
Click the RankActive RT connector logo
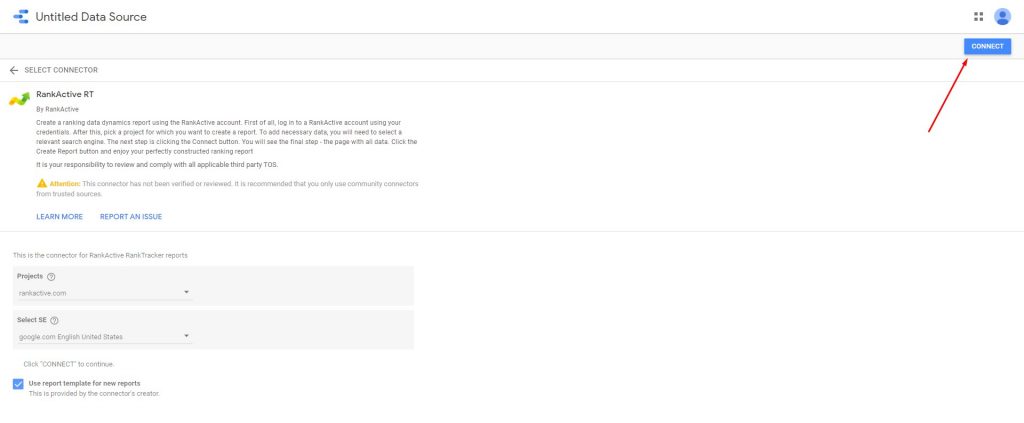click(20, 99)
